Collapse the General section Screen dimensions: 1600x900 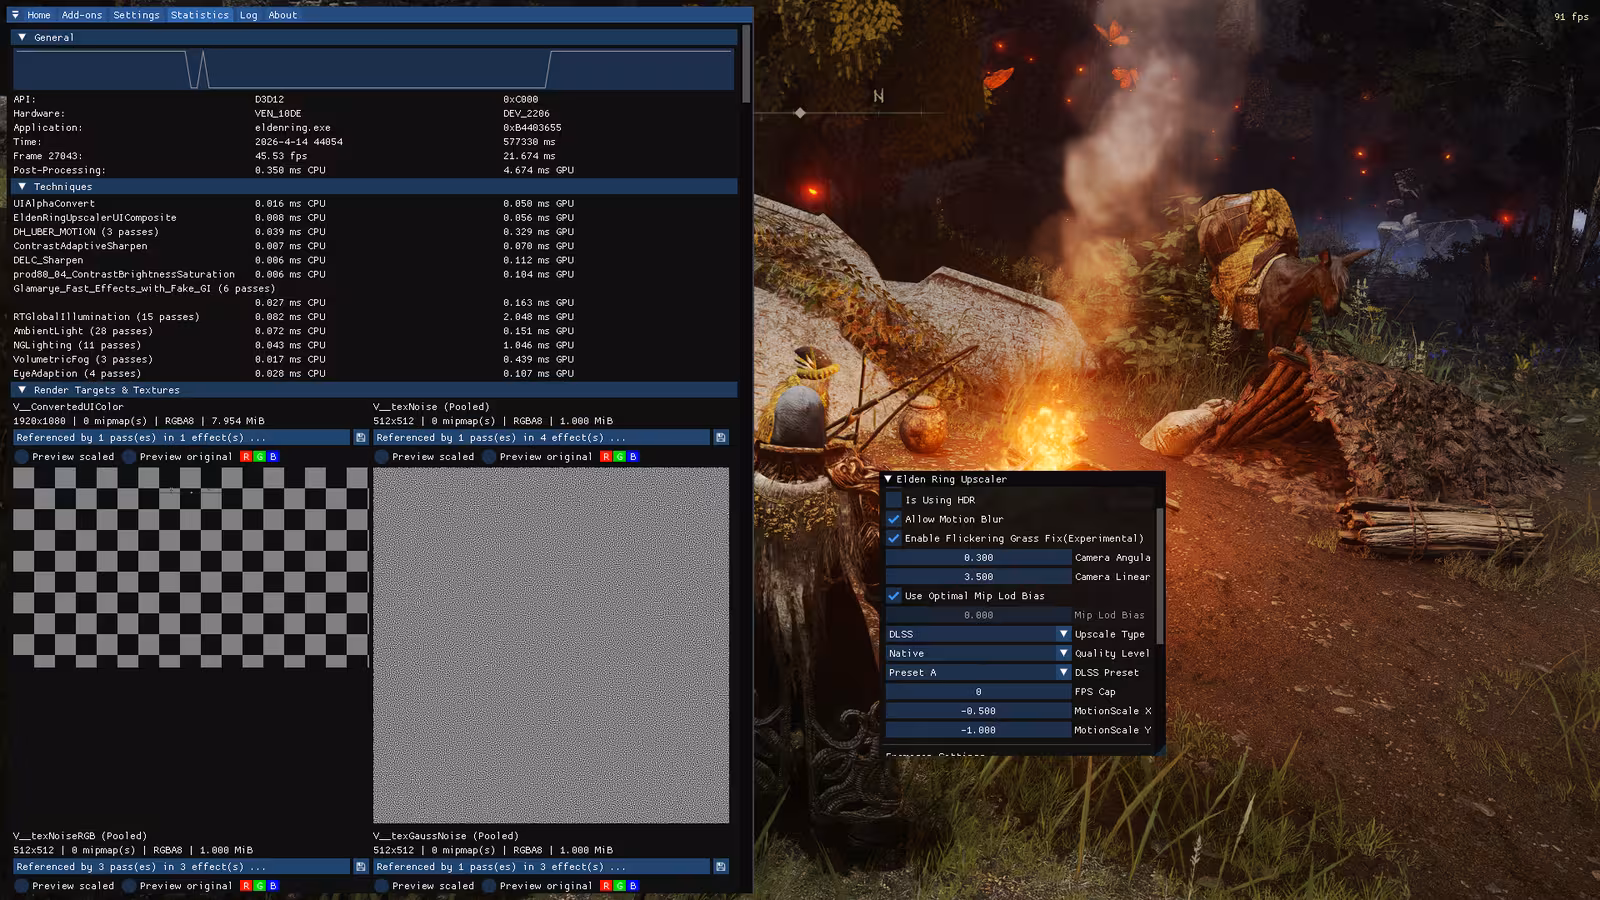(22, 37)
